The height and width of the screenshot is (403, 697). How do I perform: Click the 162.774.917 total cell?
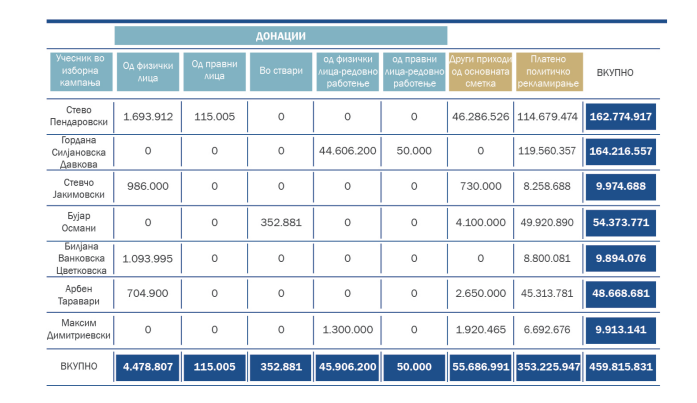point(621,117)
